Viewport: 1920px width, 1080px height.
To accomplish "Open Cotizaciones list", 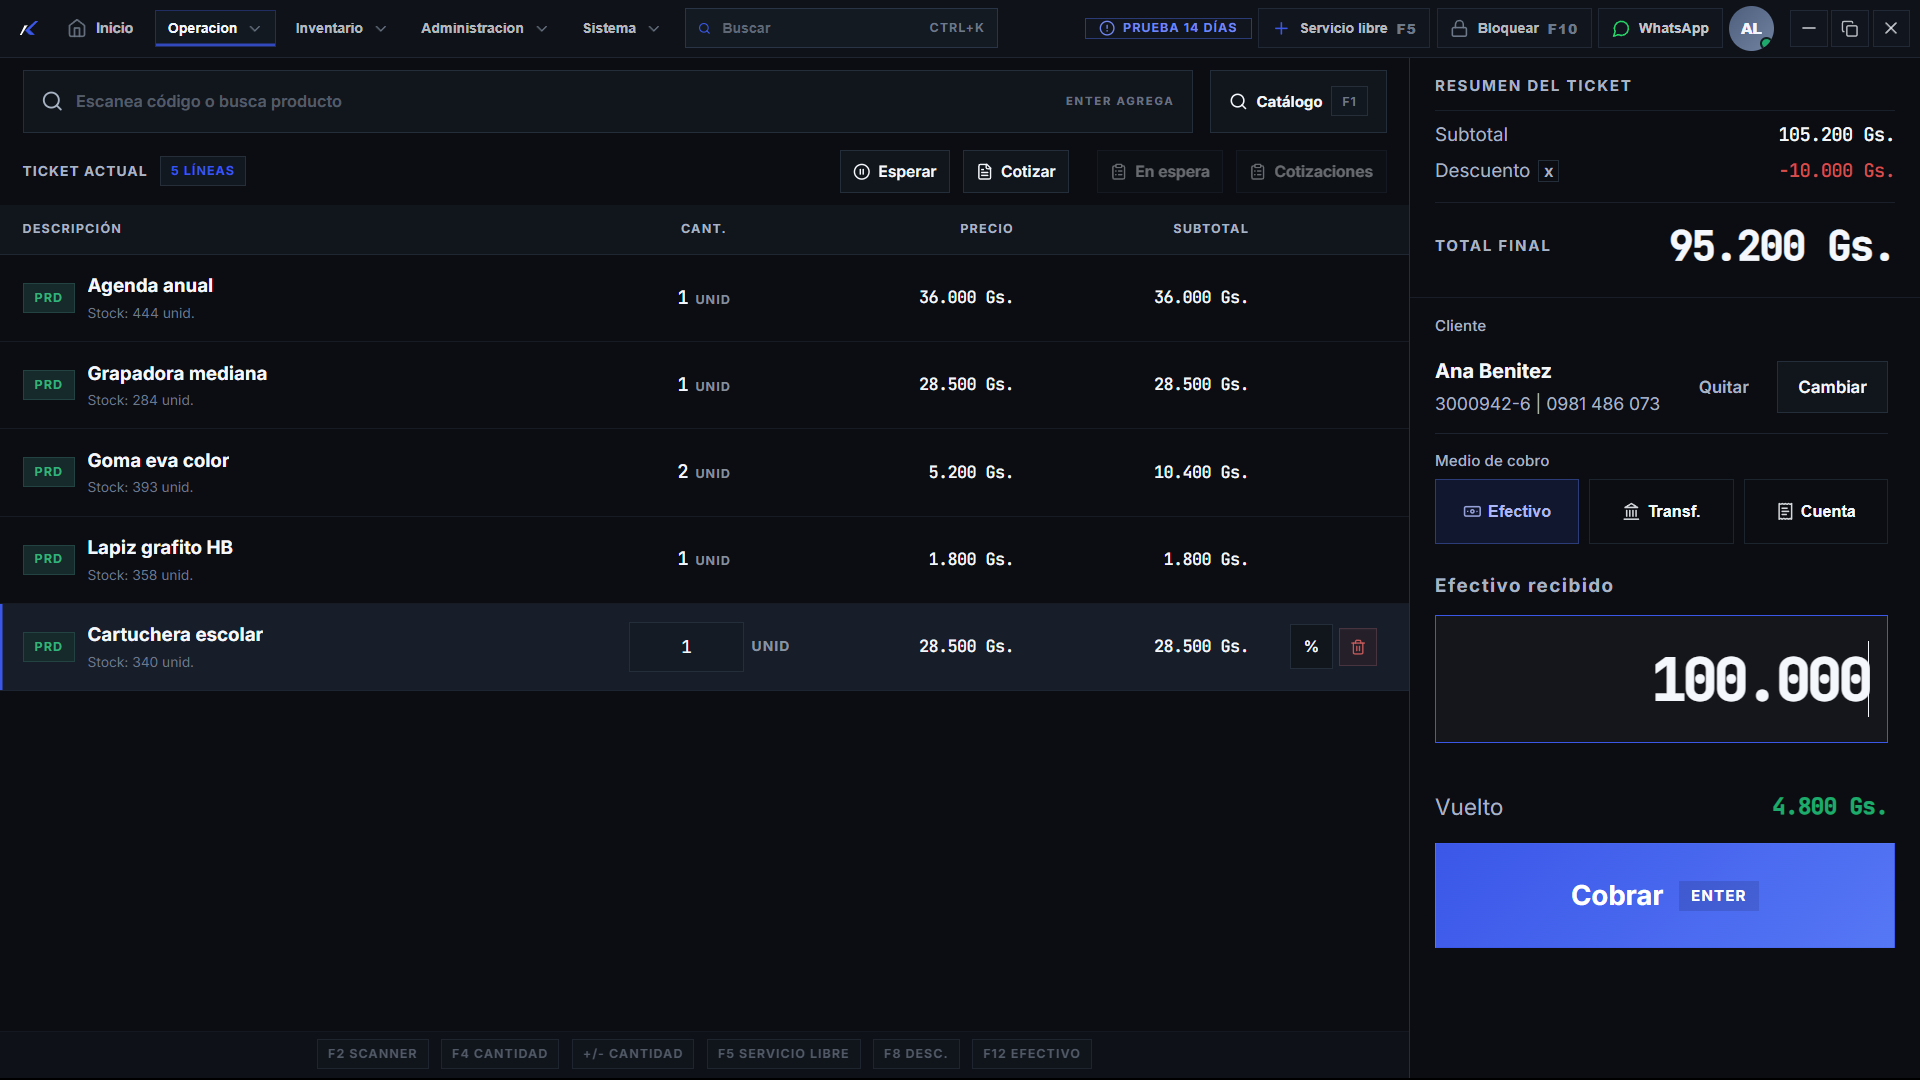I will (1311, 172).
